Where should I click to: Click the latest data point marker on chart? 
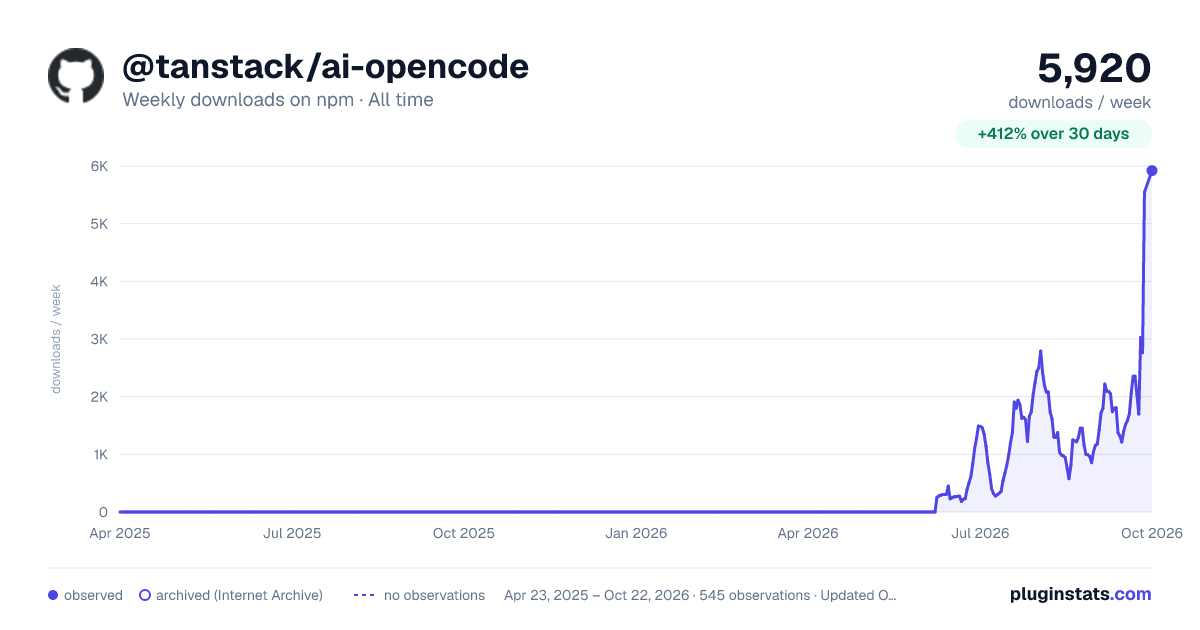1152,170
